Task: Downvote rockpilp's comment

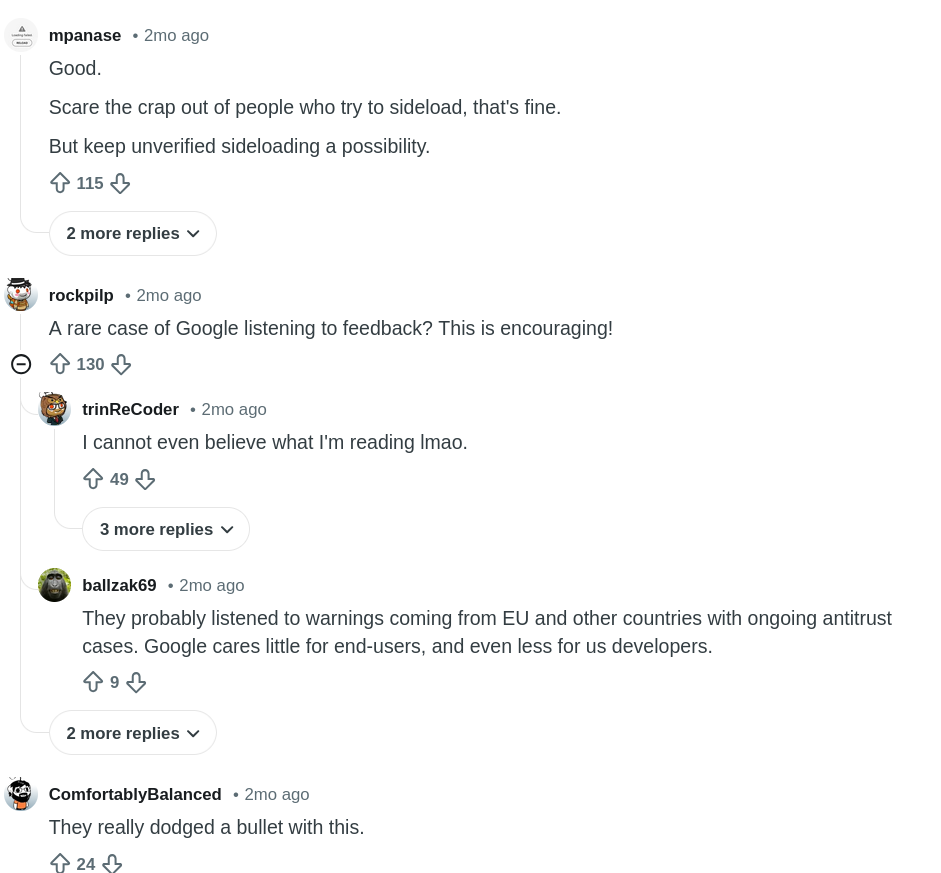Action: coord(121,364)
